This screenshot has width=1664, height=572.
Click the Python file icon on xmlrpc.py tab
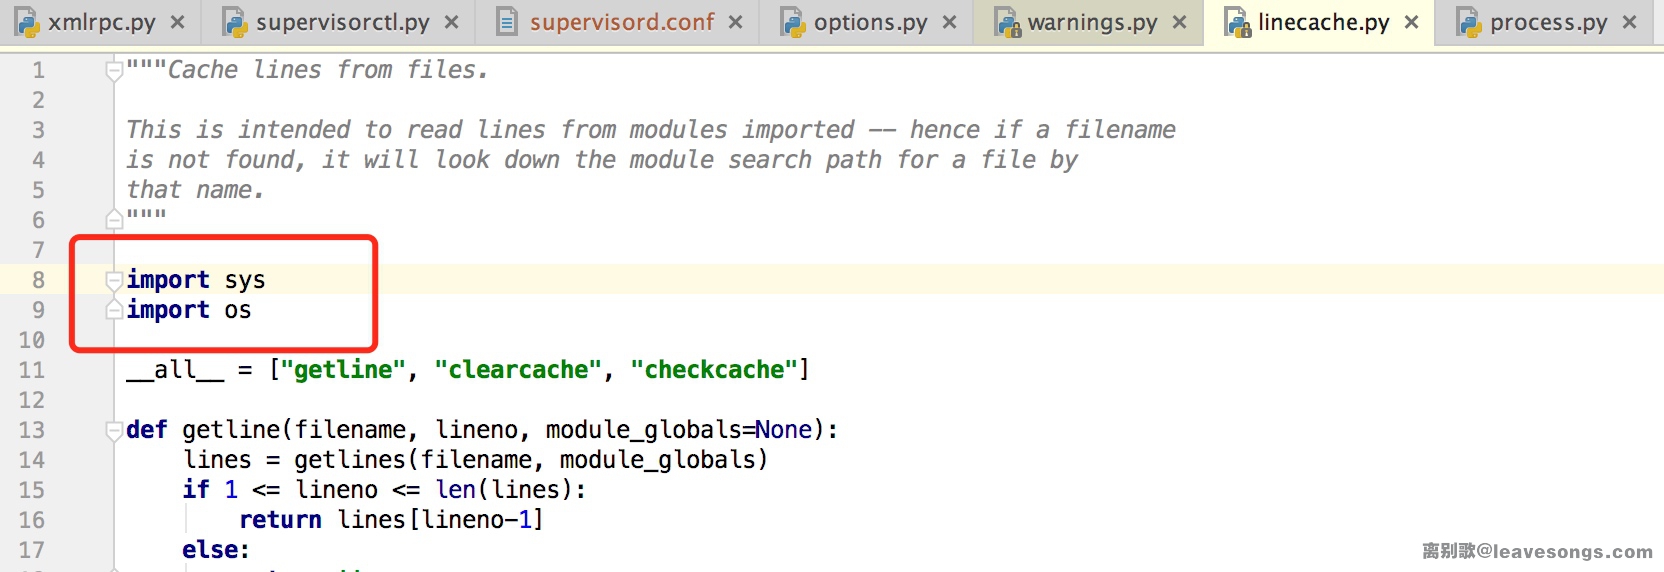coord(26,22)
